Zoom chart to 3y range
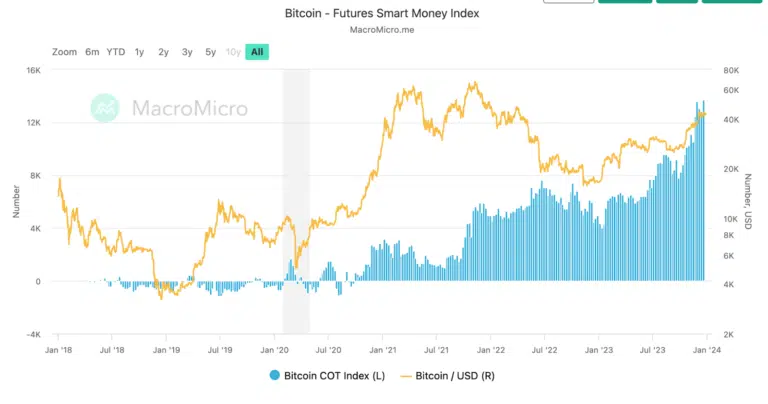 187,52
